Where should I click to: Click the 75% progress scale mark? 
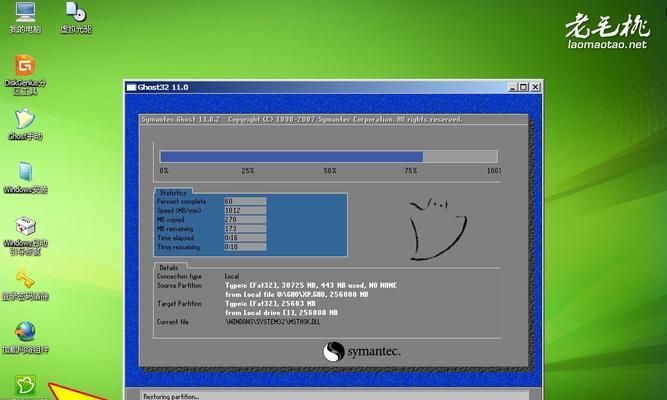(x=410, y=171)
